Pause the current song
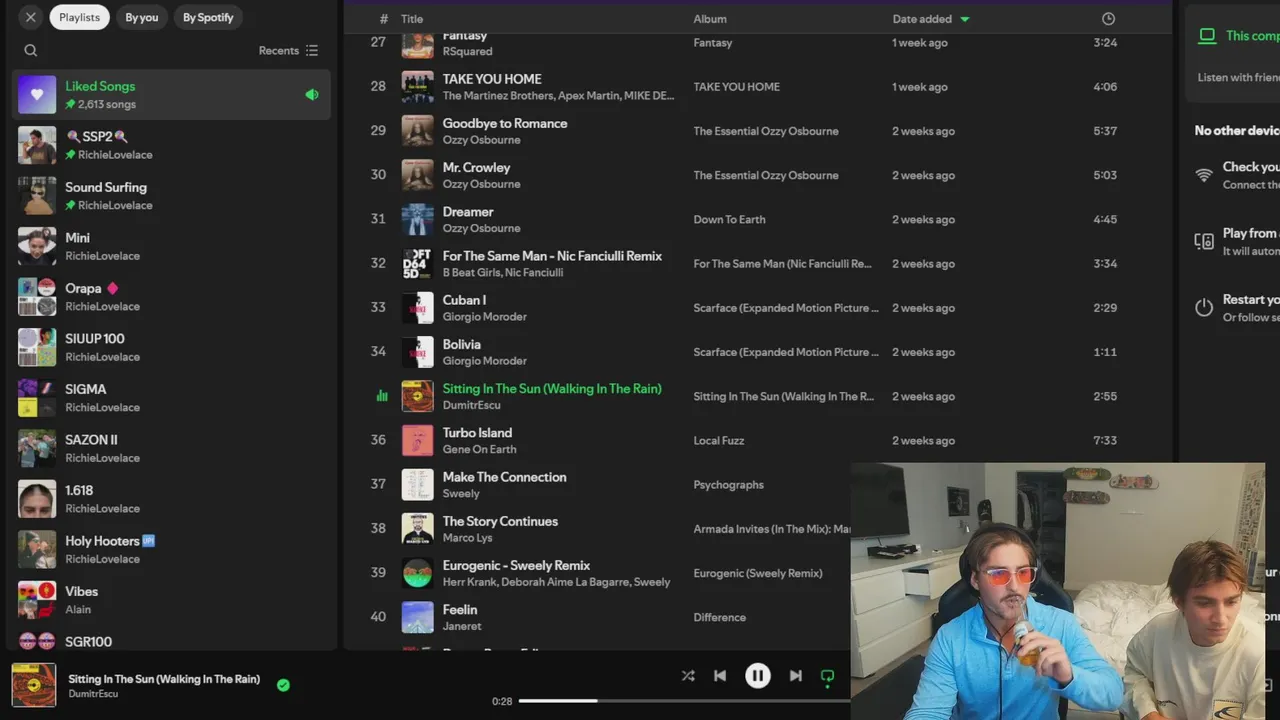The image size is (1280, 720). coord(758,676)
